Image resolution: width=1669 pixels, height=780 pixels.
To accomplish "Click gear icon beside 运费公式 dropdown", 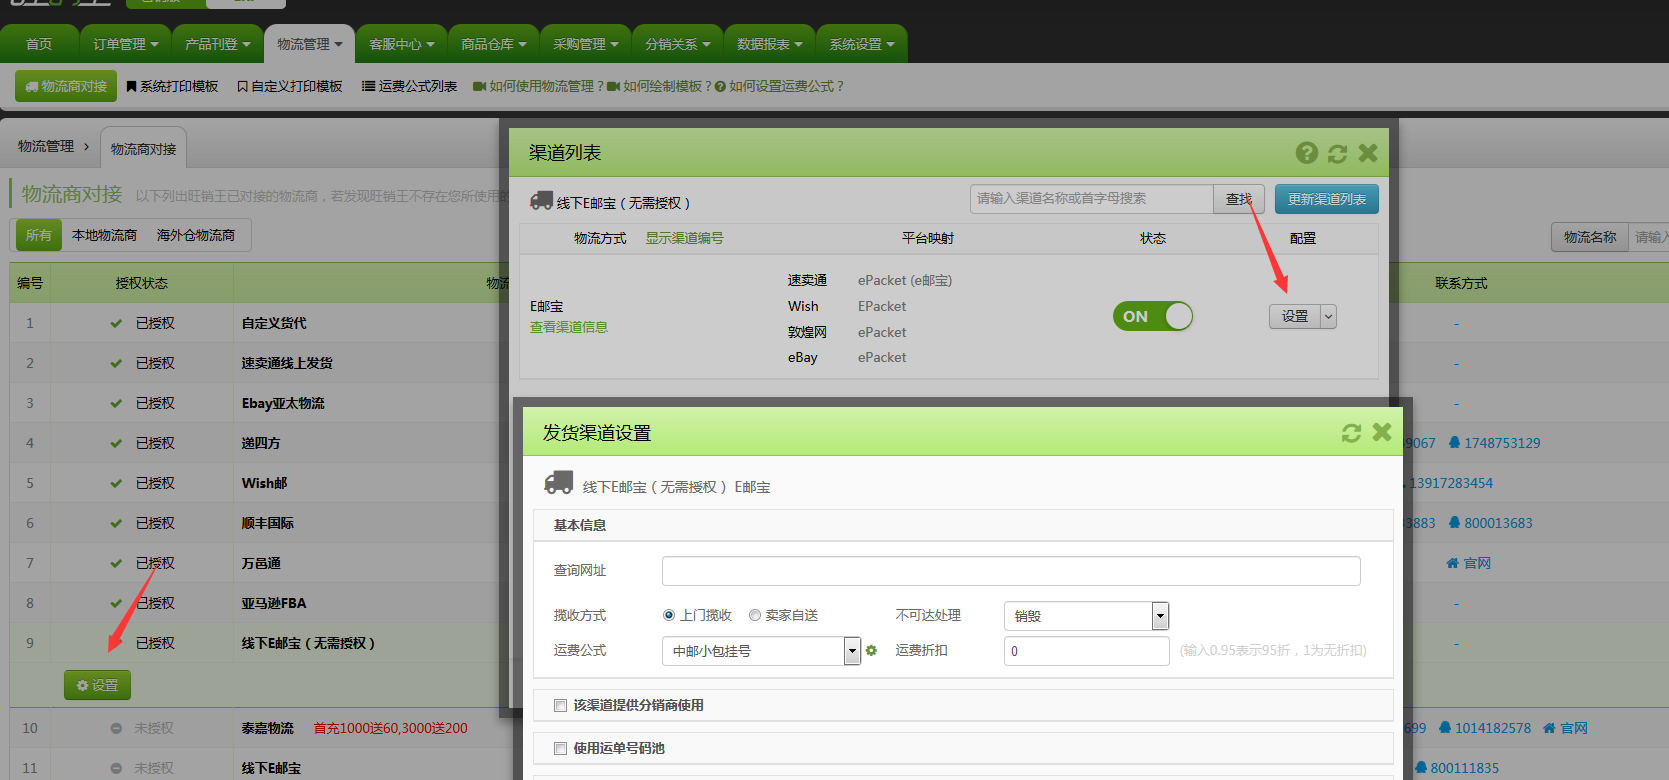I will (x=871, y=650).
